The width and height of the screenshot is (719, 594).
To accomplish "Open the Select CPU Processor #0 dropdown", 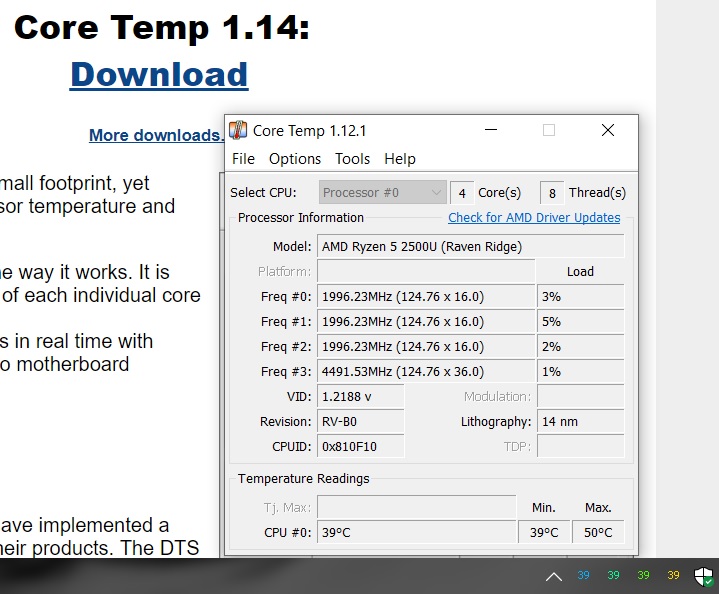I will [382, 192].
